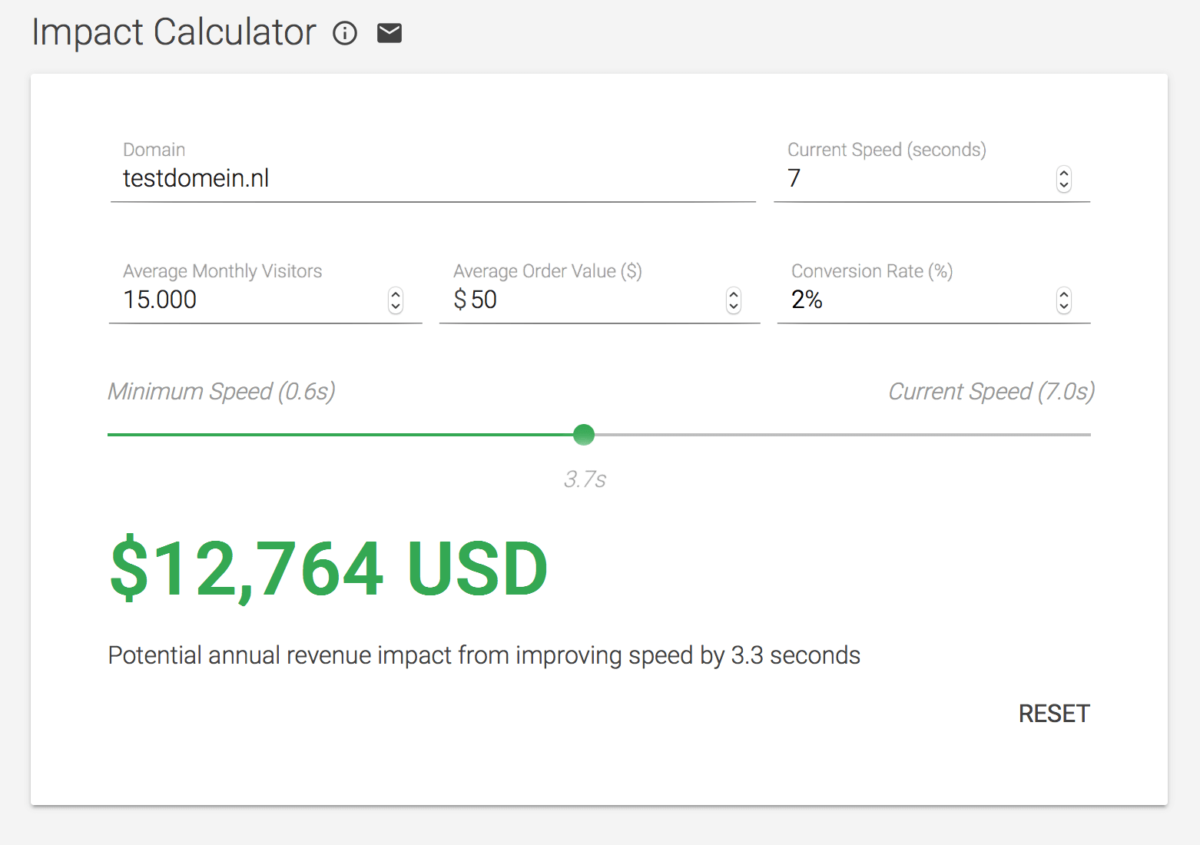Click the info icon beside Impact Calculator
The width and height of the screenshot is (1200, 845).
(345, 34)
